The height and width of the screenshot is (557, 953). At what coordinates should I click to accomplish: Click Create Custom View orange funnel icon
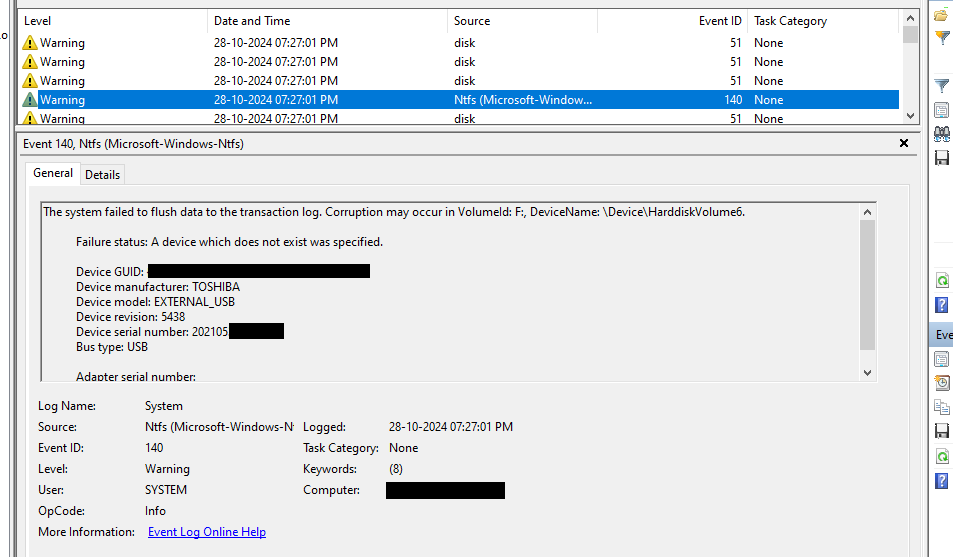942,38
